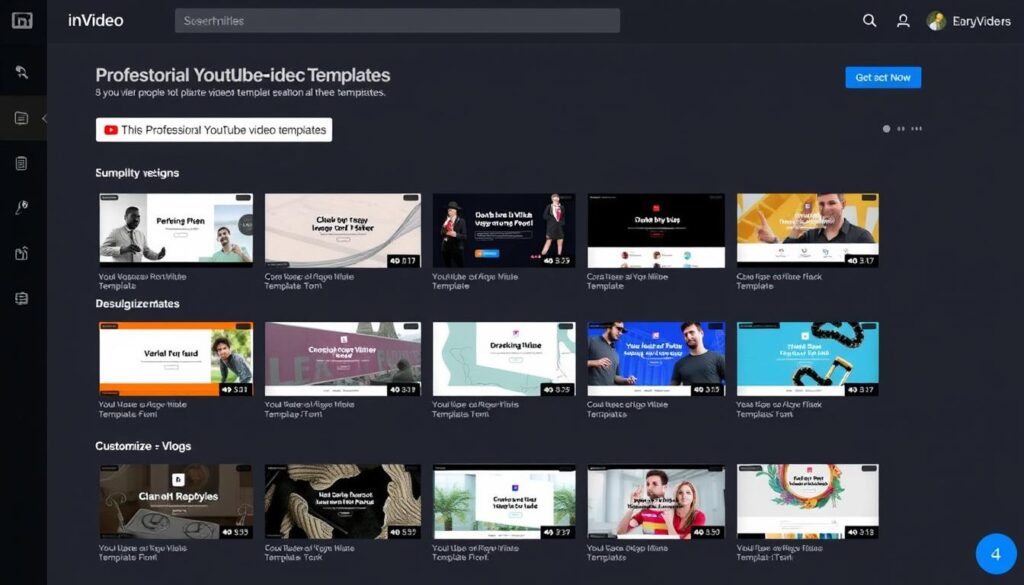Click the caption under the beige wavy template

[309, 281]
